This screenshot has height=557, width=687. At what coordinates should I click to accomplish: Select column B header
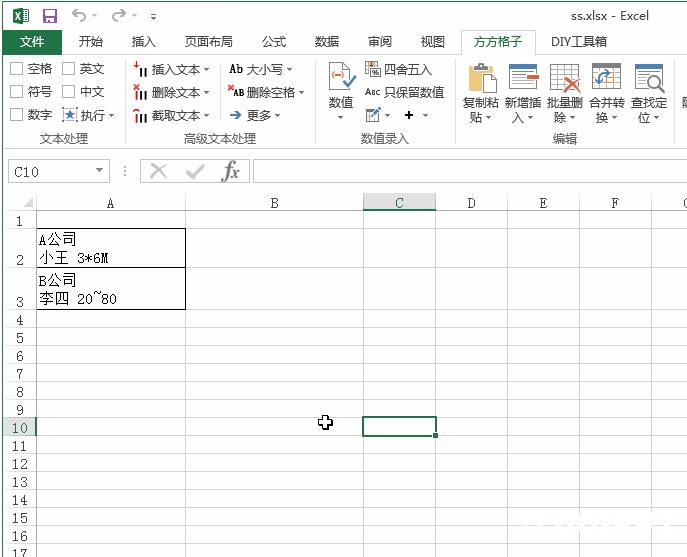tap(274, 203)
